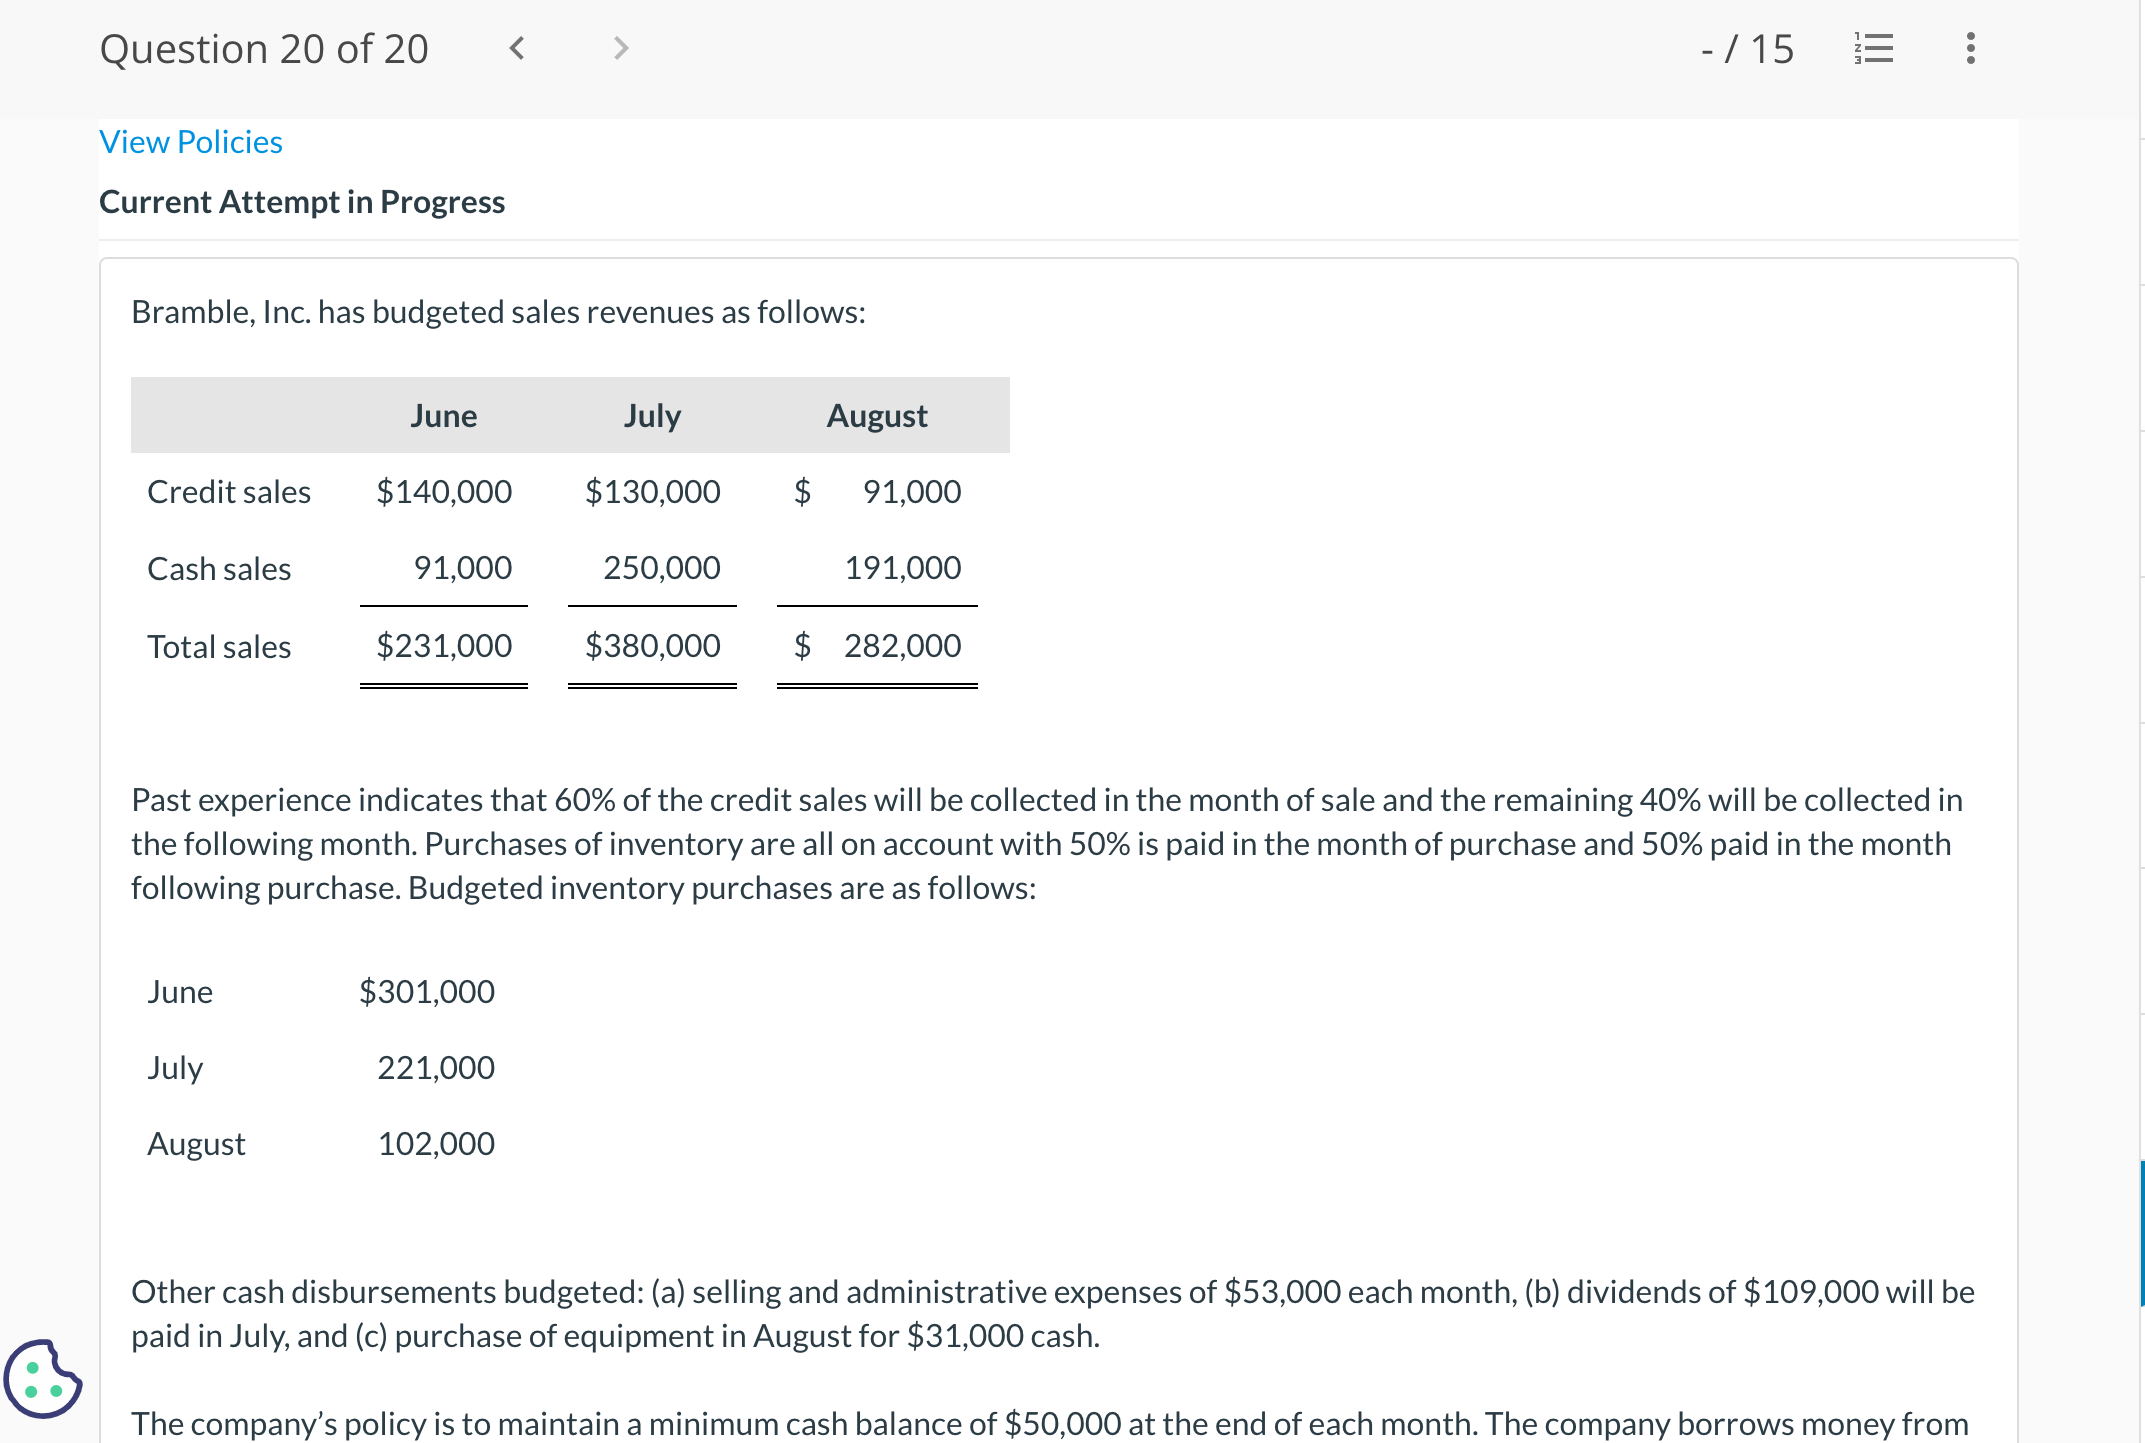This screenshot has height=1443, width=2145.
Task: Open the three-dot more options menu
Action: 1970,48
